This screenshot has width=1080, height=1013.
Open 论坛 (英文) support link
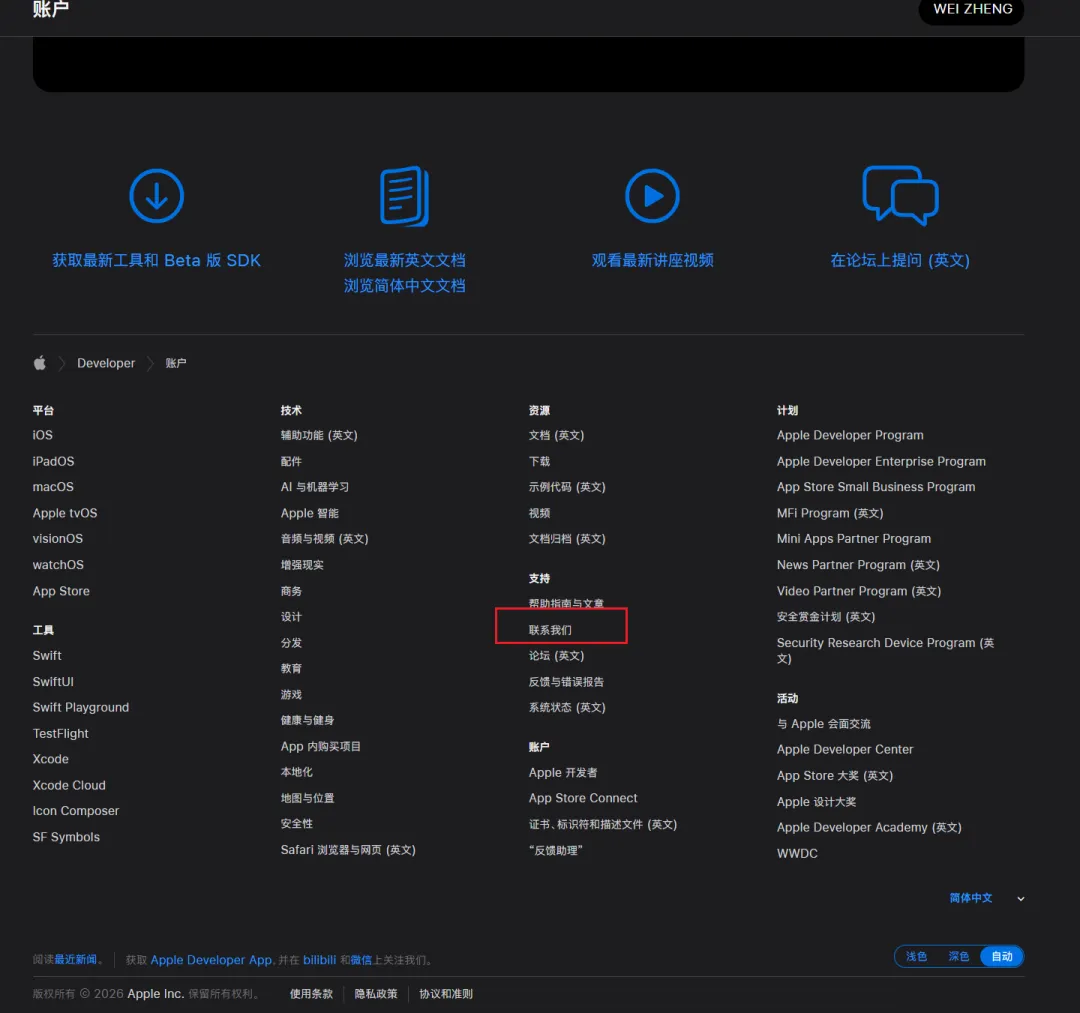556,656
